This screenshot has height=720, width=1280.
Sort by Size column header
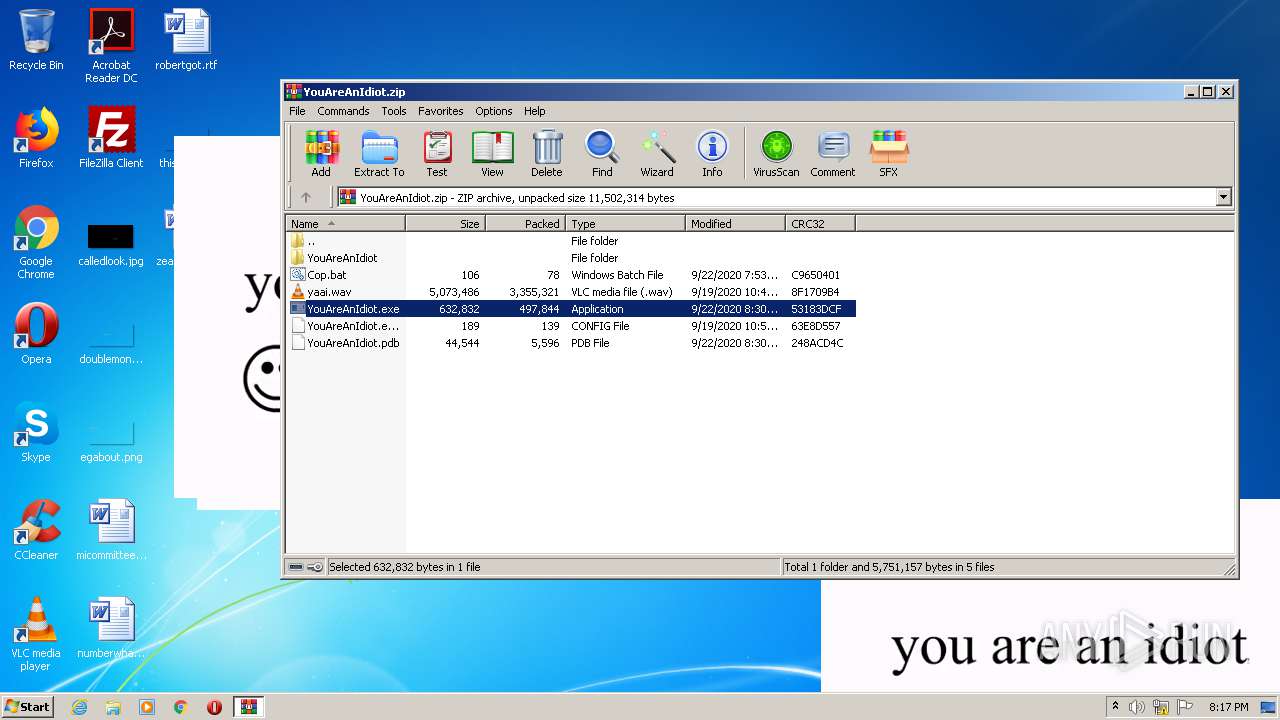coord(446,224)
